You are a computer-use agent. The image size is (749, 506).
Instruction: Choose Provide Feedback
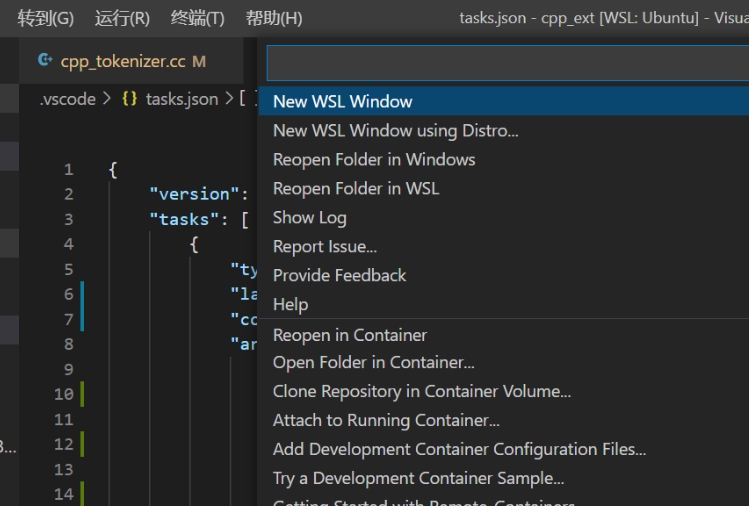click(504, 275)
